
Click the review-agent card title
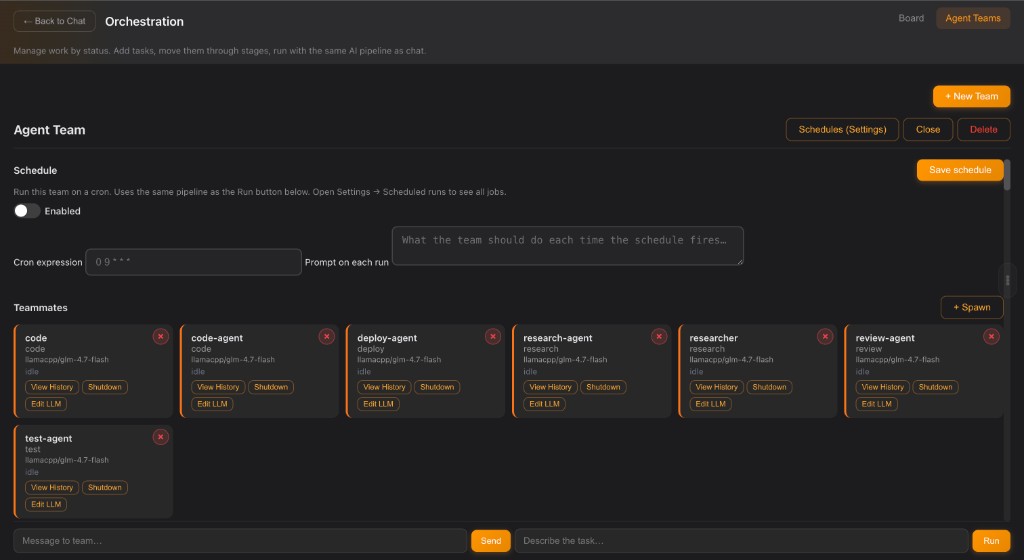coord(885,338)
